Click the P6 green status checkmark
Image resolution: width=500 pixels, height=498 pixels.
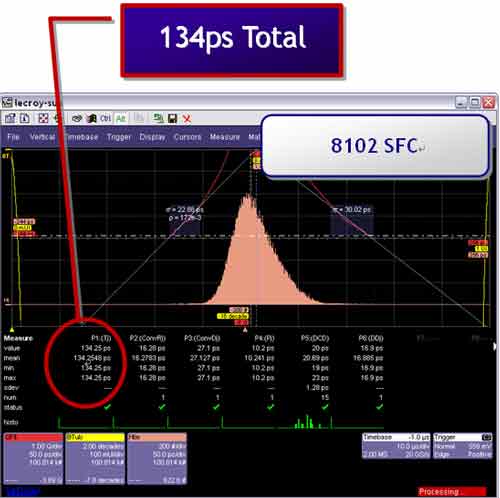(380, 407)
